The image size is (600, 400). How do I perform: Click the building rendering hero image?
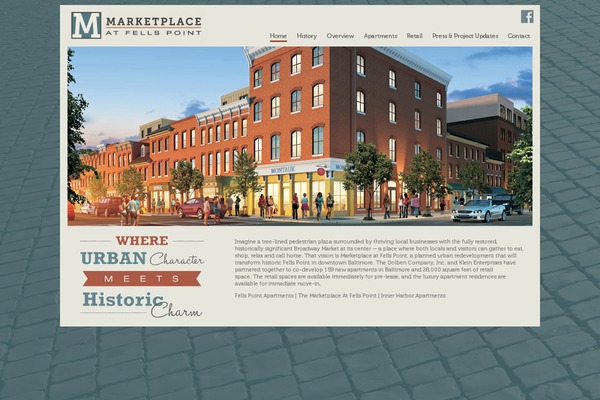pos(300,136)
